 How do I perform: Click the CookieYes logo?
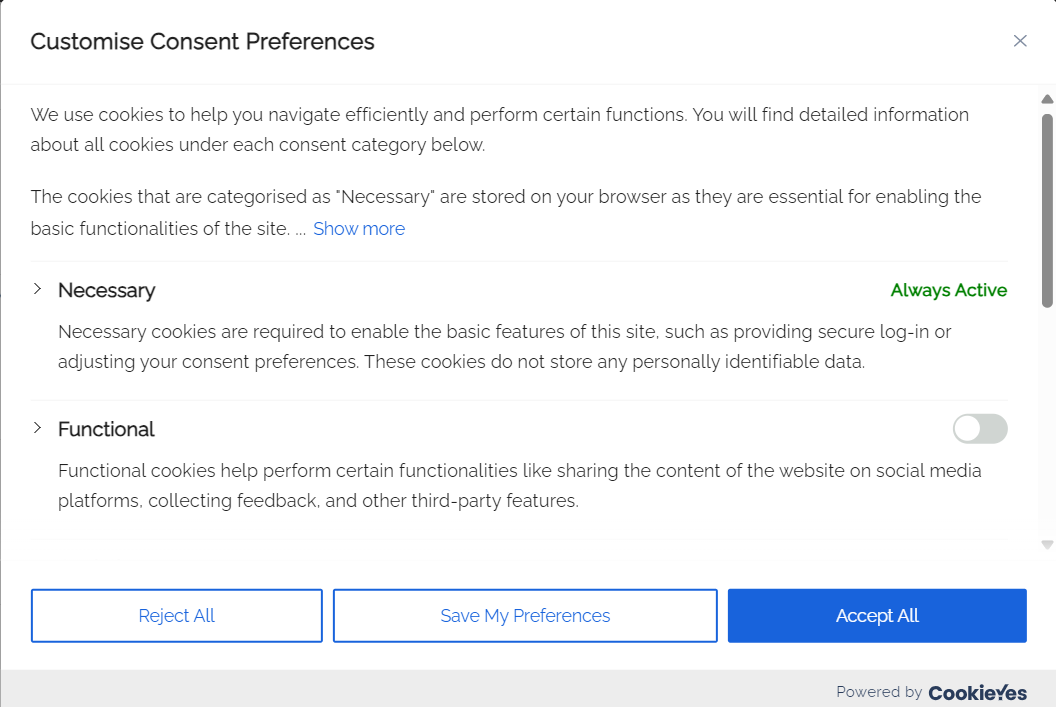[977, 692]
